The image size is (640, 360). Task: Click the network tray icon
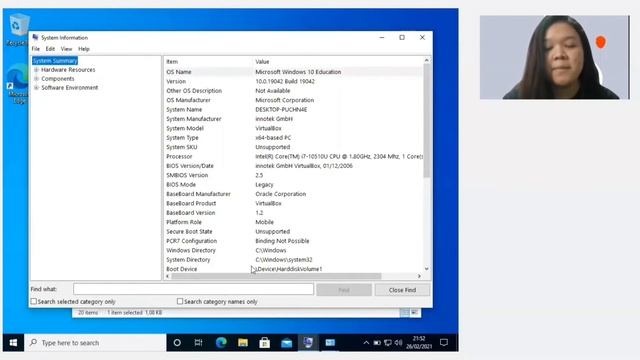(388, 343)
